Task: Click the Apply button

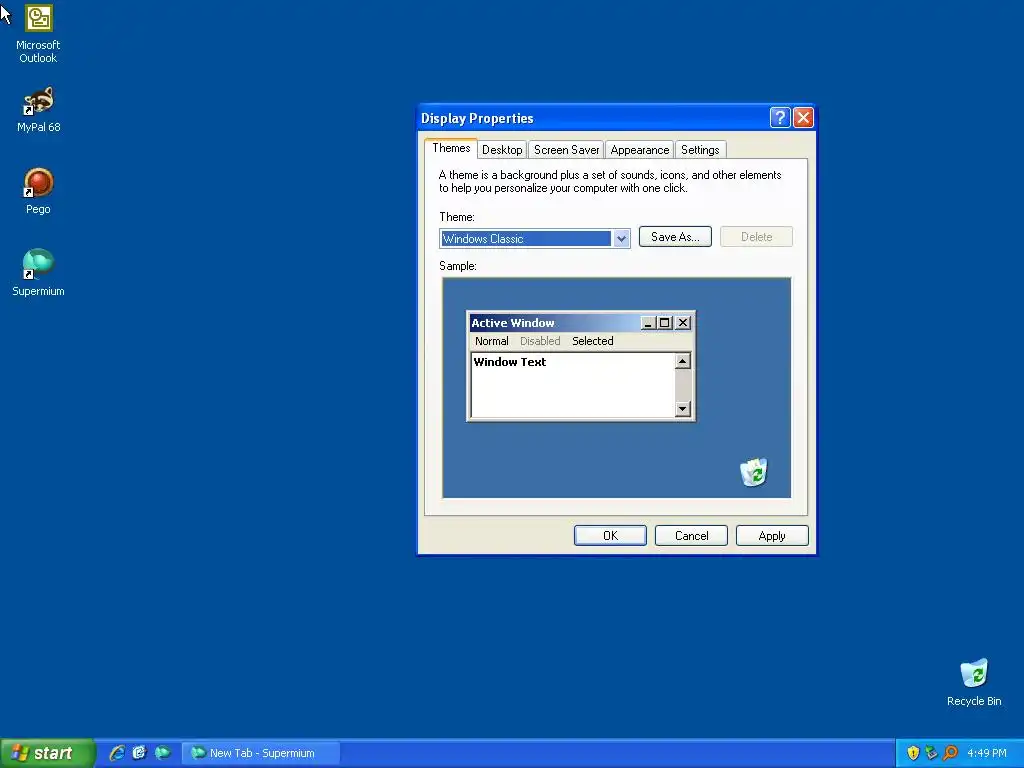Action: pyautogui.click(x=772, y=536)
